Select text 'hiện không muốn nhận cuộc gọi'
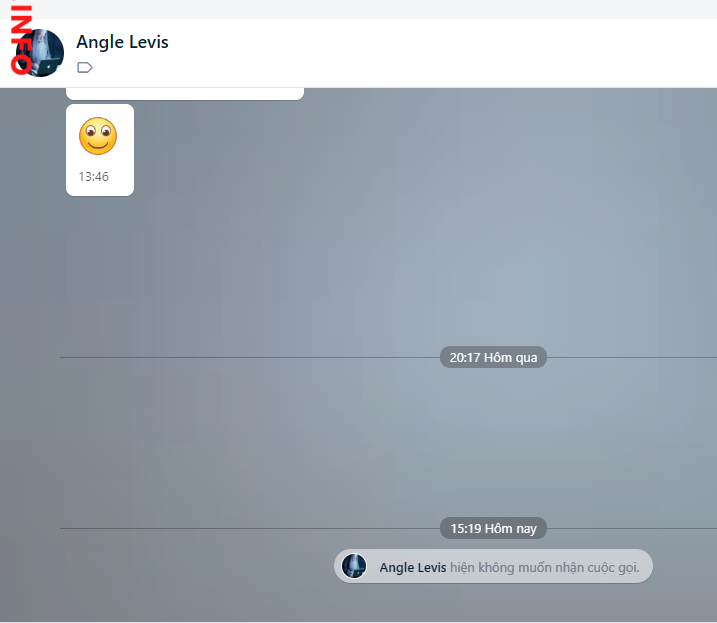 click(x=544, y=567)
